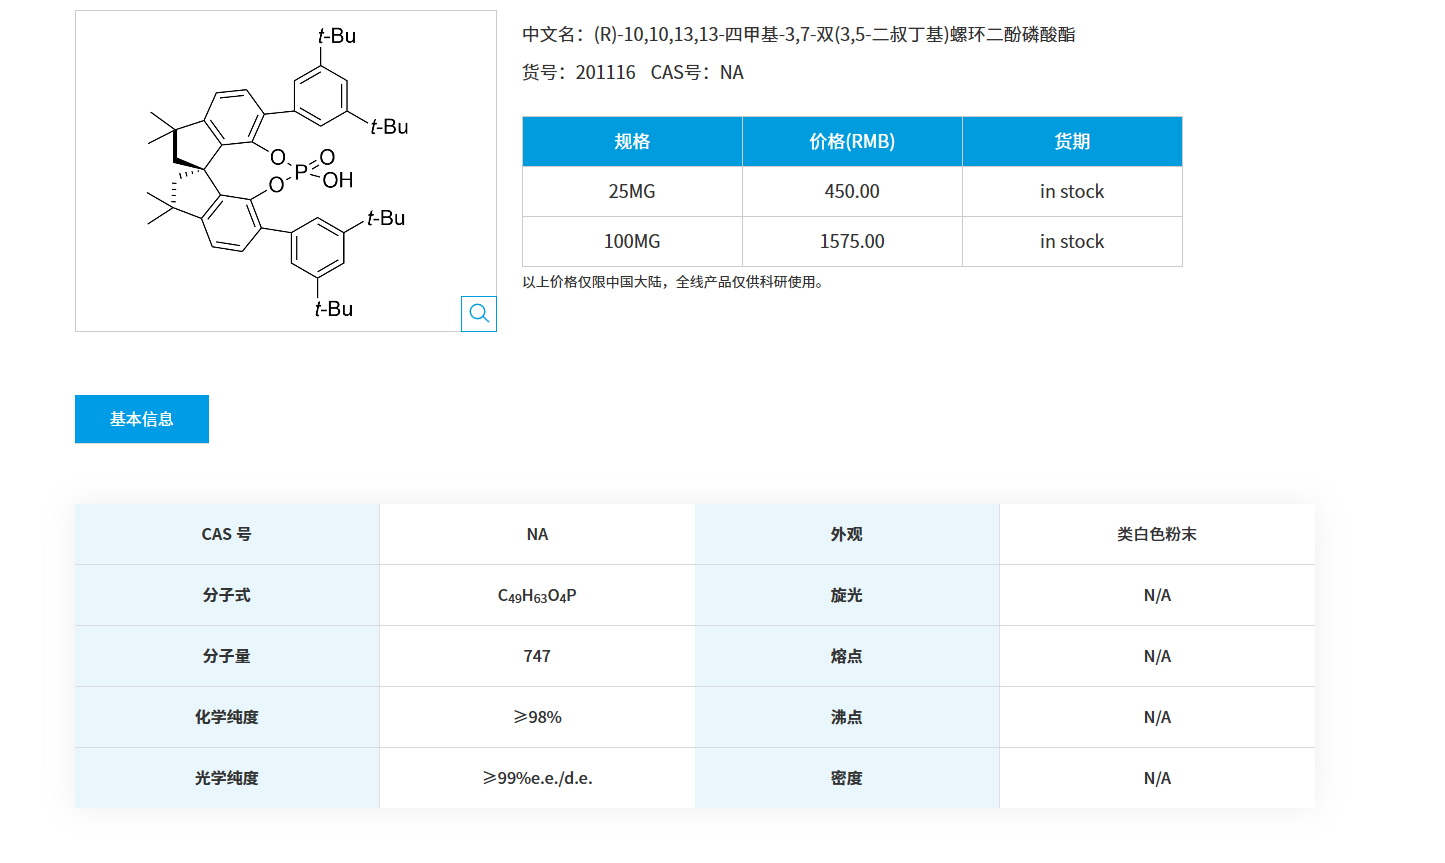Switch to the 基本信息 tab
This screenshot has height=863, width=1445.
(141, 418)
